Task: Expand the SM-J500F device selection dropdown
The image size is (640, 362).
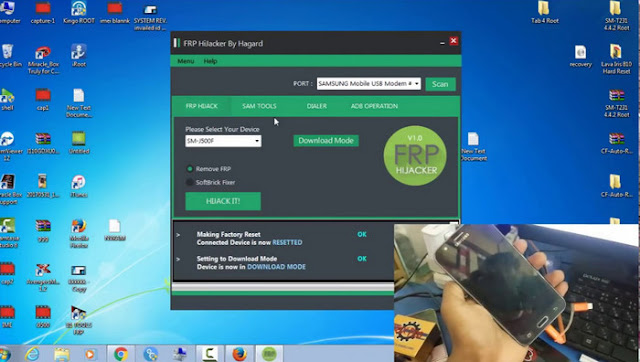Action: [223, 141]
